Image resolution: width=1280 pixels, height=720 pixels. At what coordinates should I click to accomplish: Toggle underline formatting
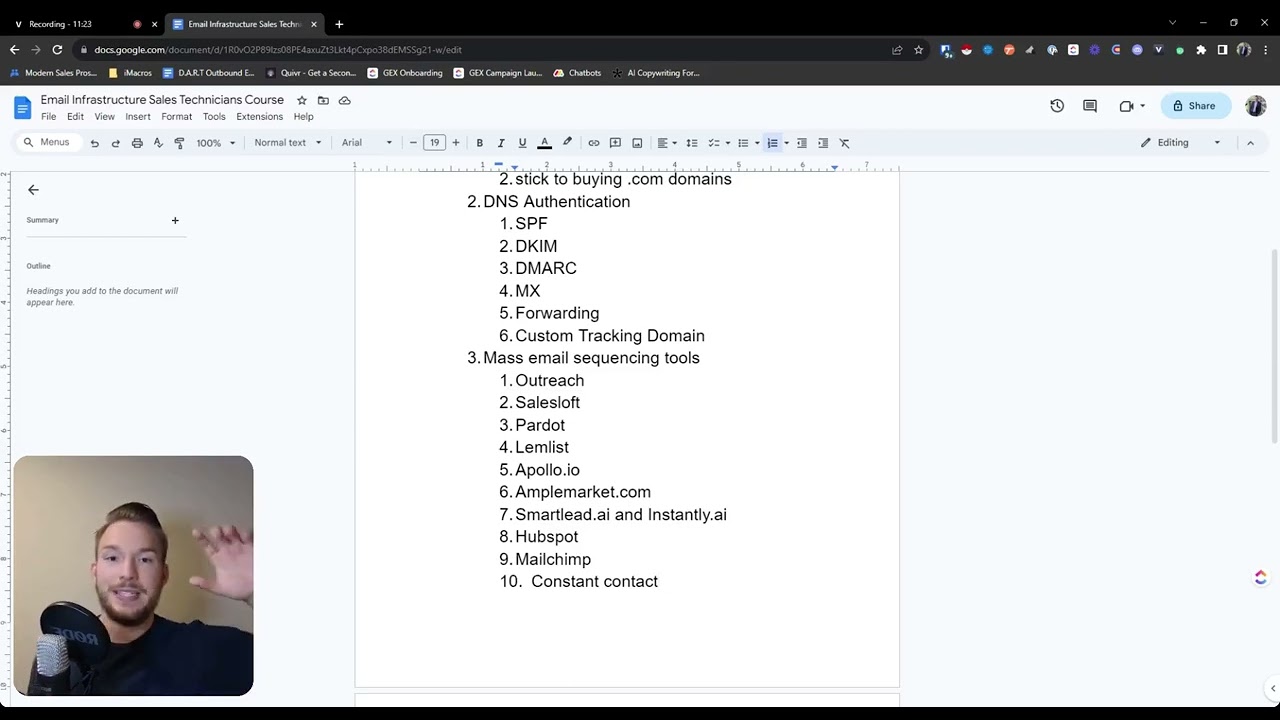tap(522, 143)
